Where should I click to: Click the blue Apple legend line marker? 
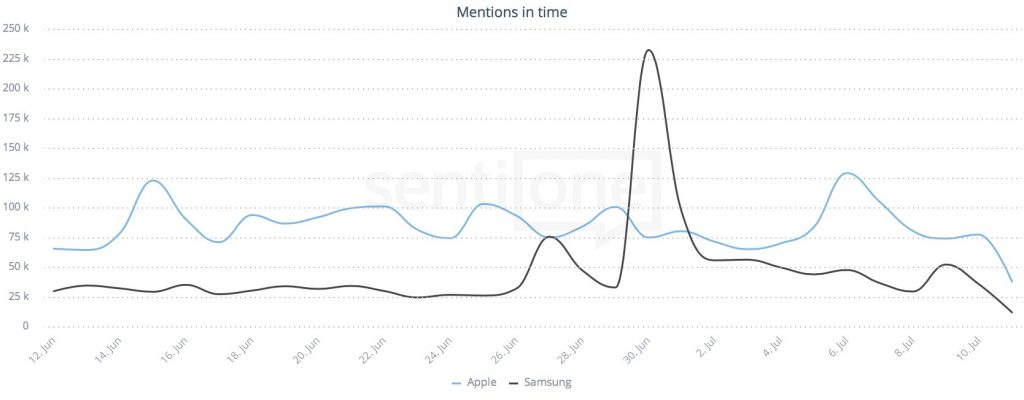click(x=457, y=383)
